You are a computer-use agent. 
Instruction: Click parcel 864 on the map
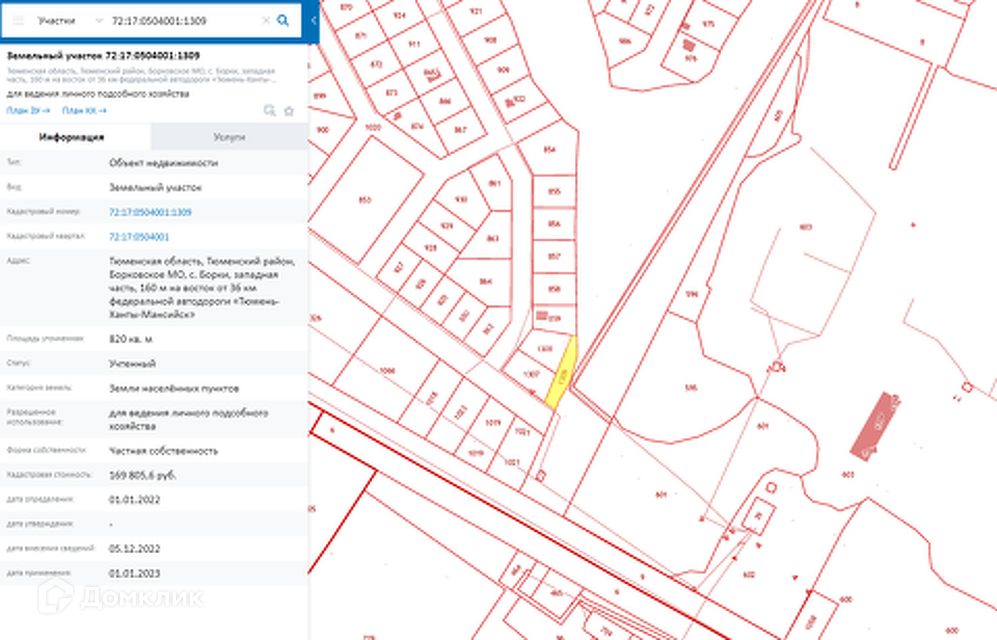486,281
